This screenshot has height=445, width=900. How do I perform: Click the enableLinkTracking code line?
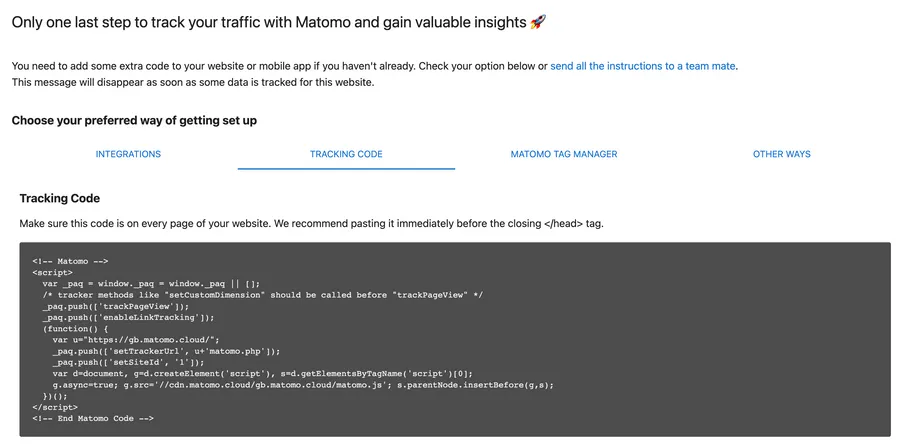coord(129,317)
